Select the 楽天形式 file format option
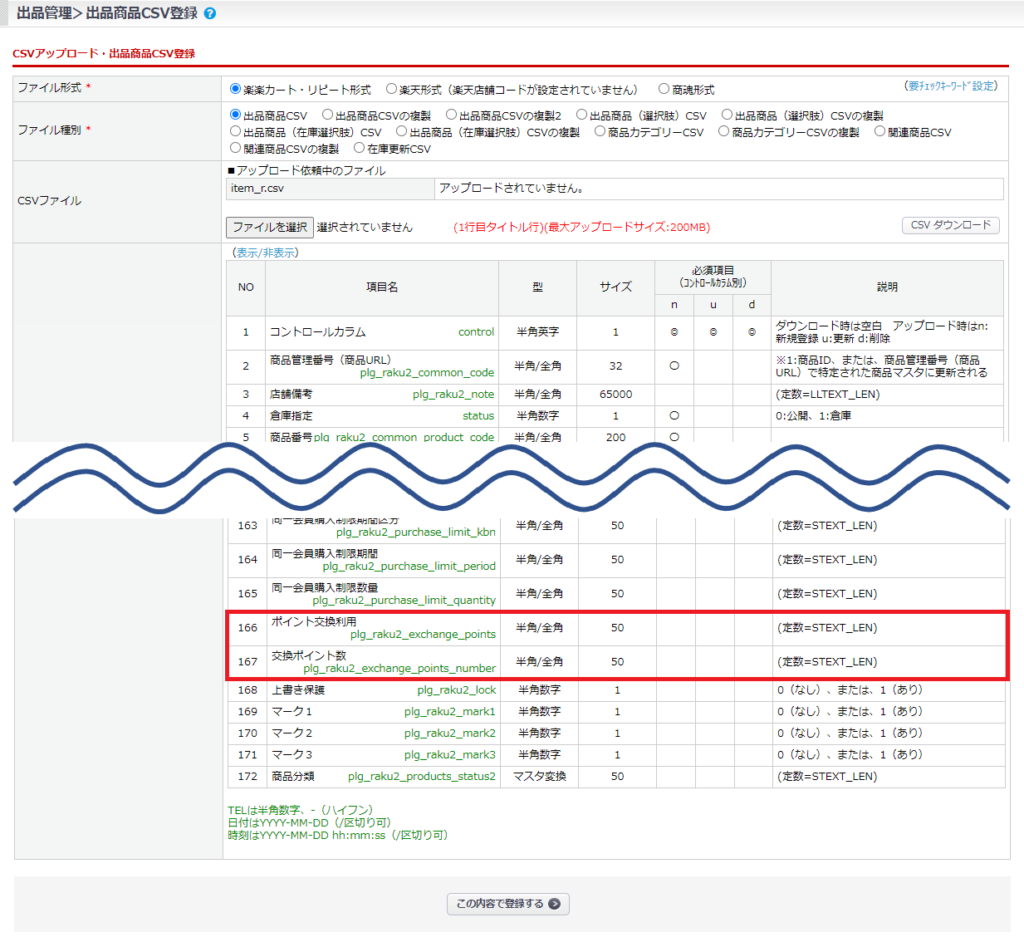Viewport: 1024px width, 942px height. coord(392,89)
